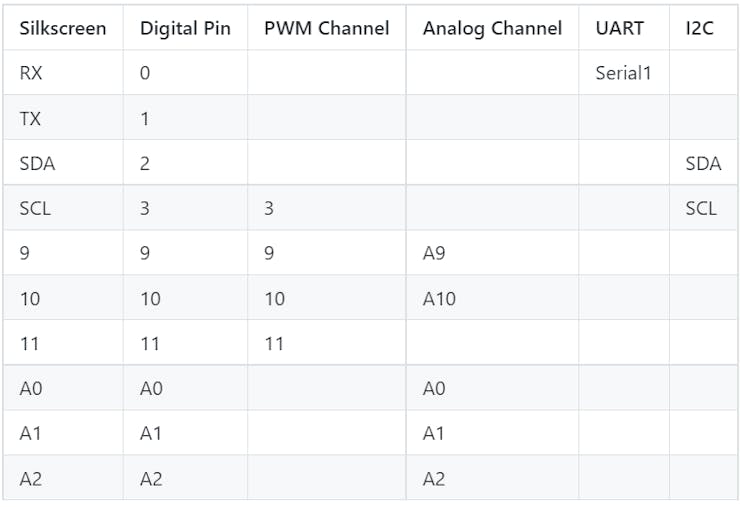
Task: Select the PWM Channel header cell
Action: tap(326, 28)
